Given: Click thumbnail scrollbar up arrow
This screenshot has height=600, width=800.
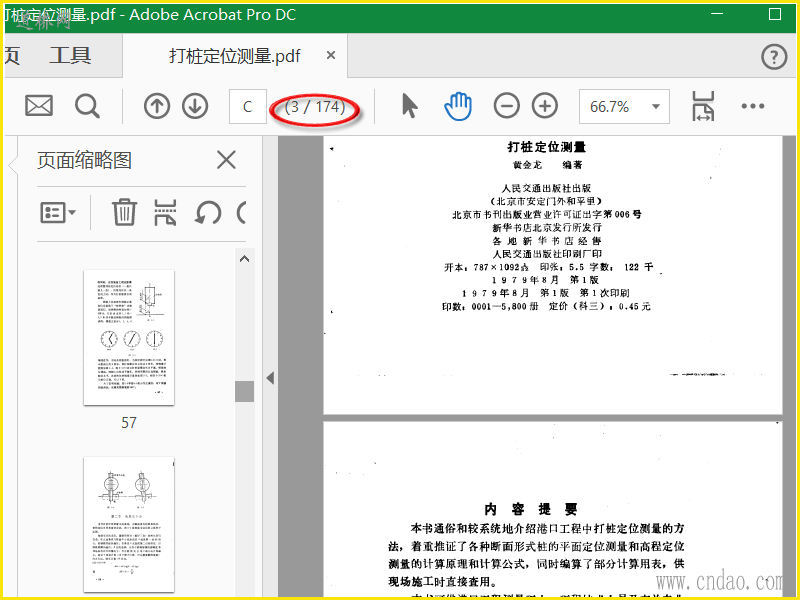Looking at the screenshot, I should [244, 259].
